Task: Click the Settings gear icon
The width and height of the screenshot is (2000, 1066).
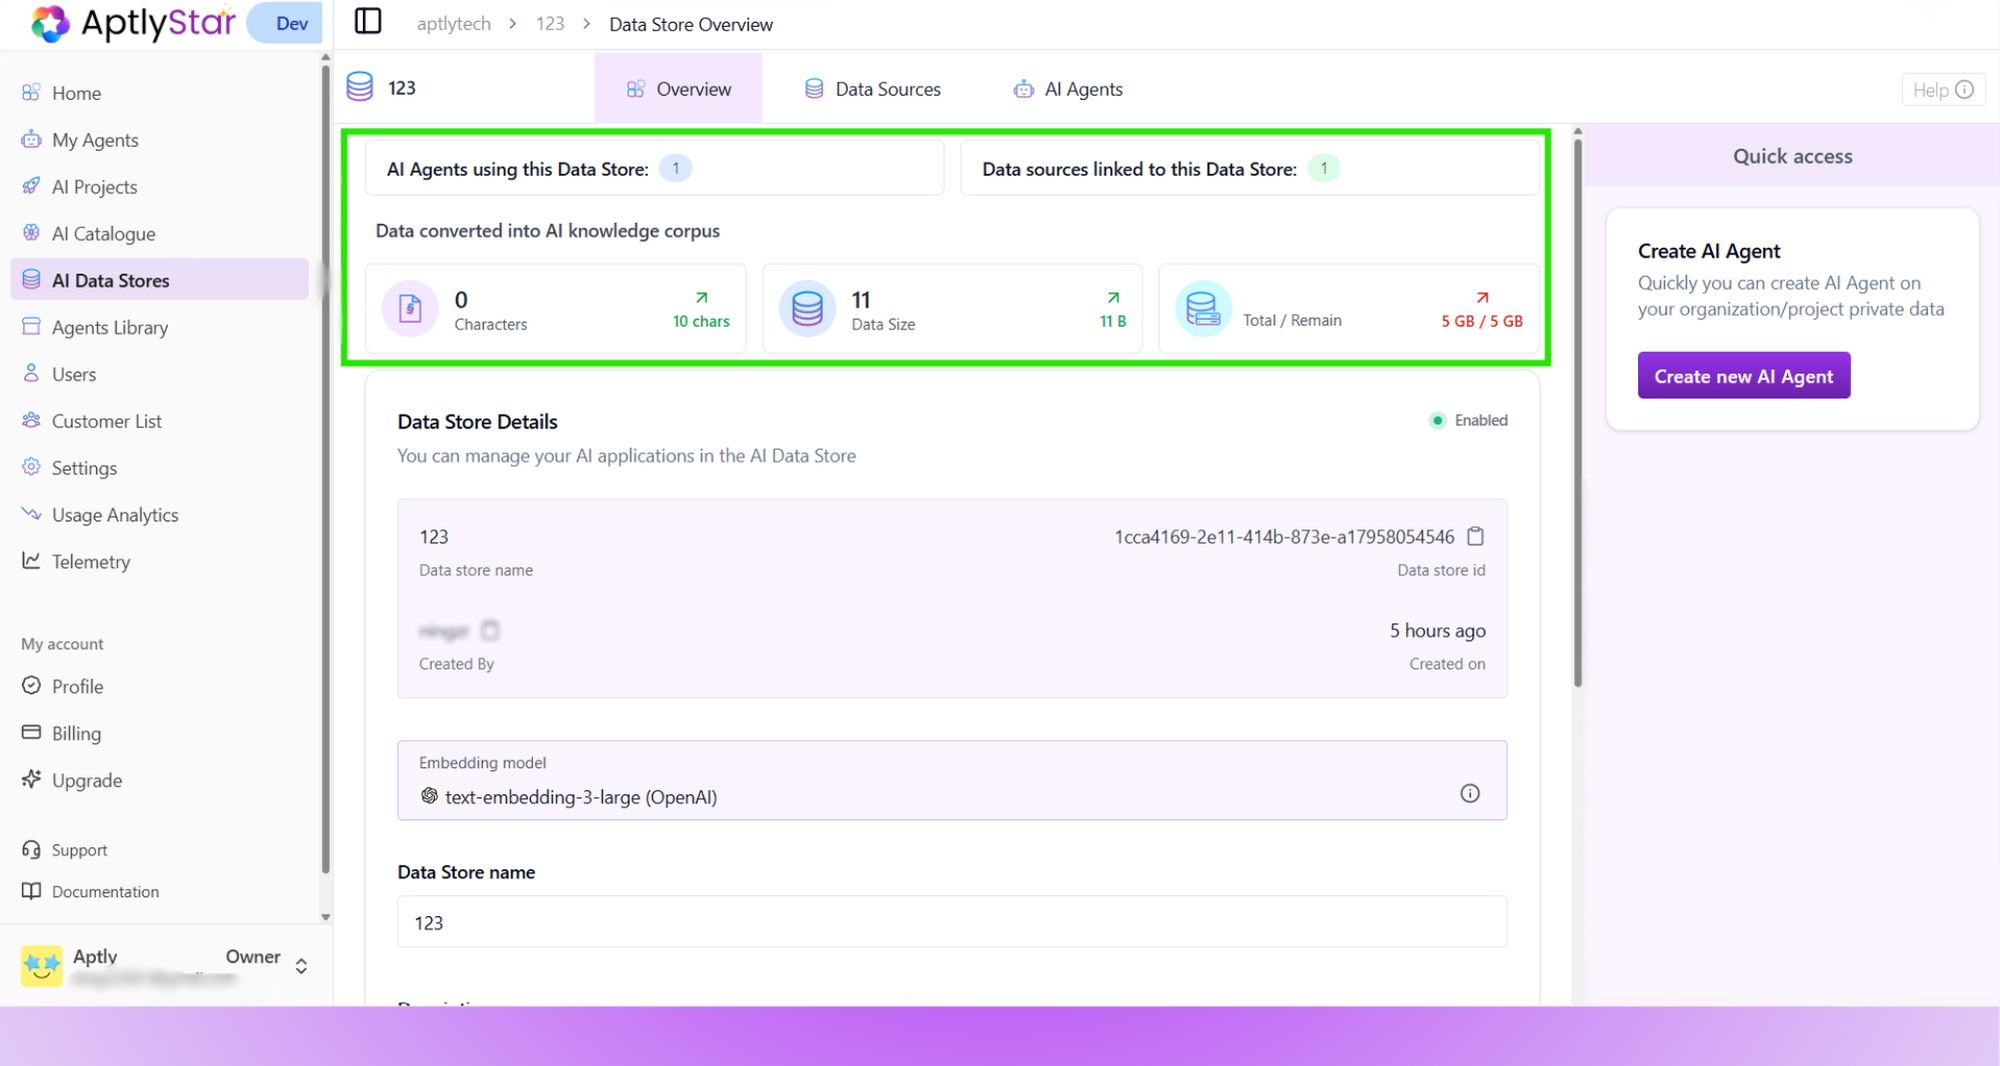Action: [x=31, y=467]
